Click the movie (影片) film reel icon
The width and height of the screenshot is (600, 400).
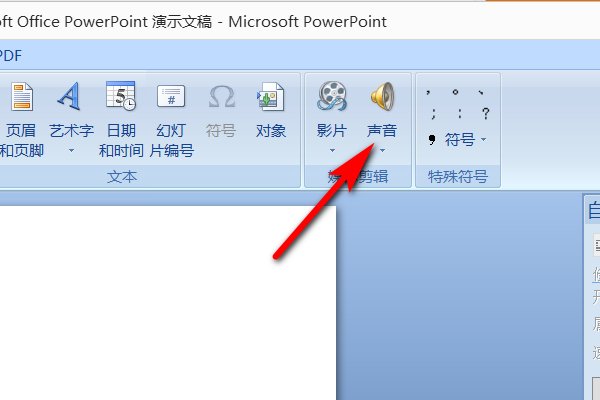[332, 97]
